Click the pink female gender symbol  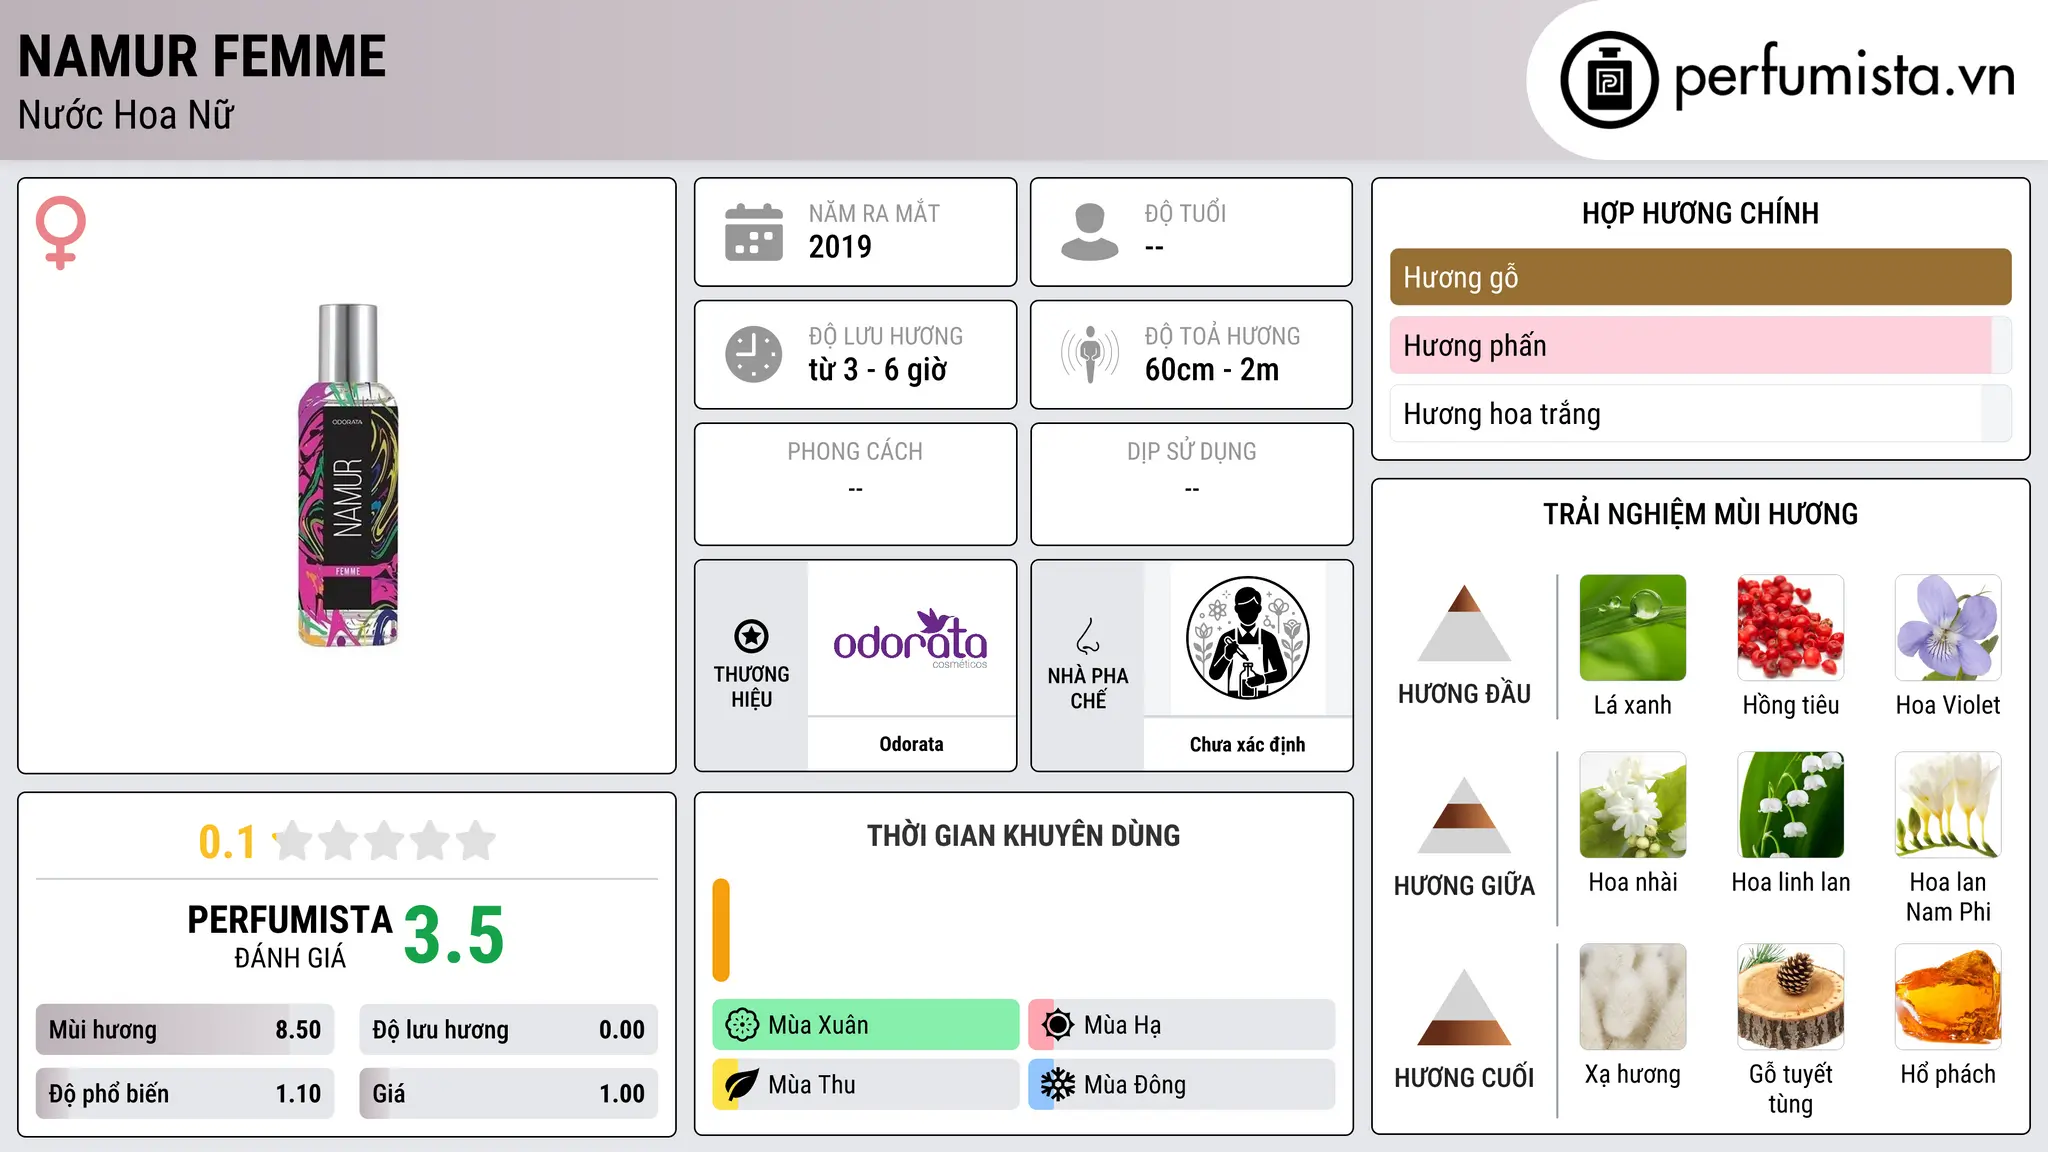[x=61, y=233]
